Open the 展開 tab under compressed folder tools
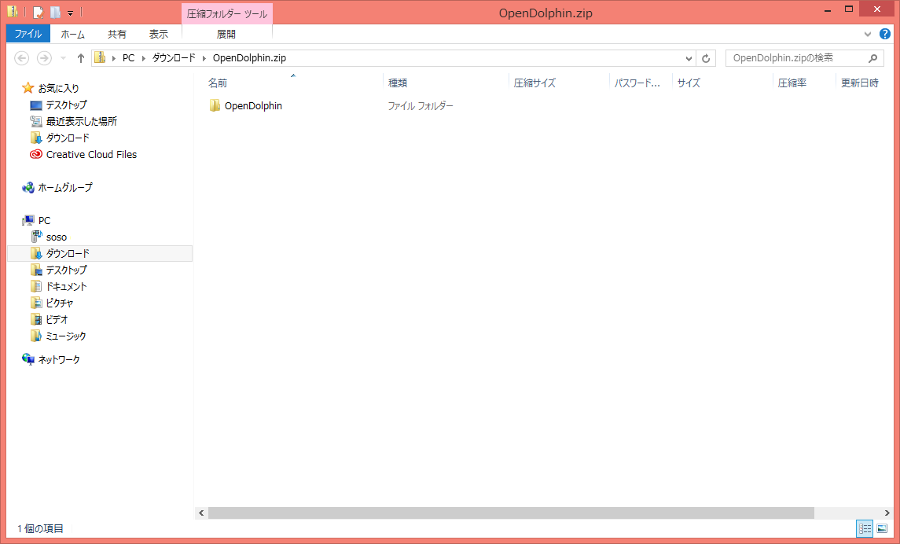900x544 pixels. pos(226,34)
